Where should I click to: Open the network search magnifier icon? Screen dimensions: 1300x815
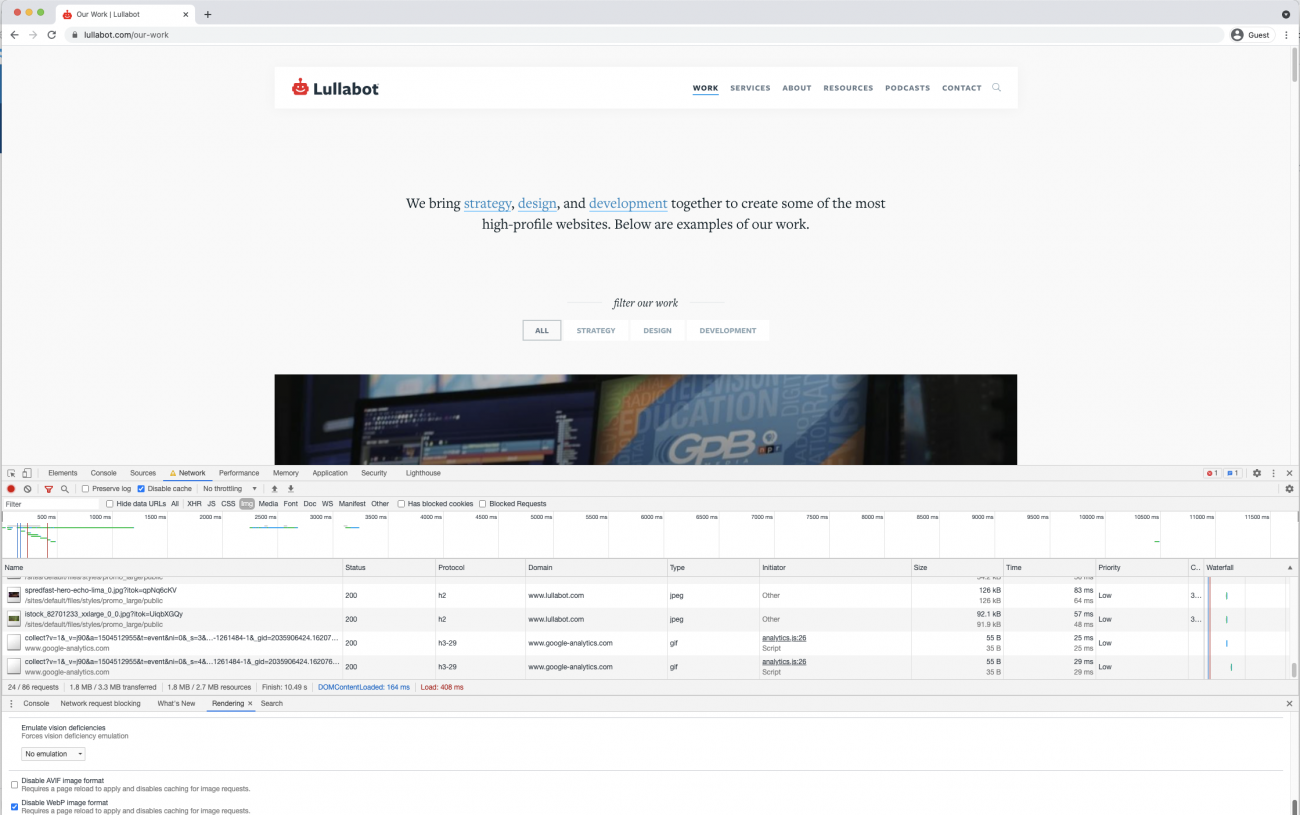65,489
